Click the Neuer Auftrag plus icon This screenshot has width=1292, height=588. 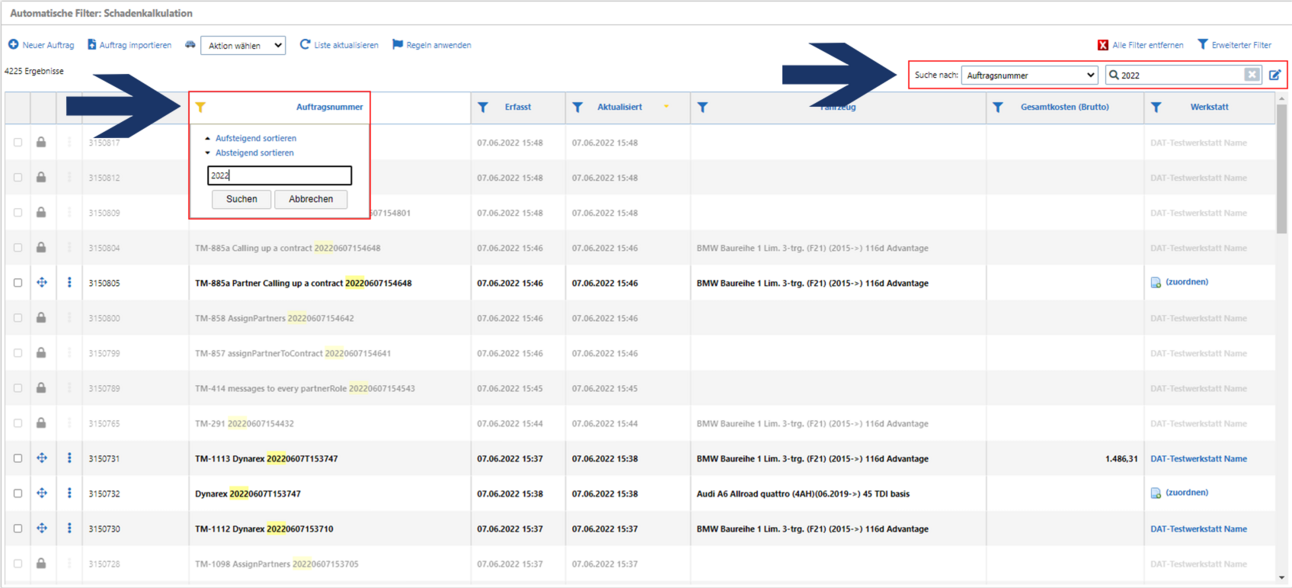pyautogui.click(x=13, y=45)
